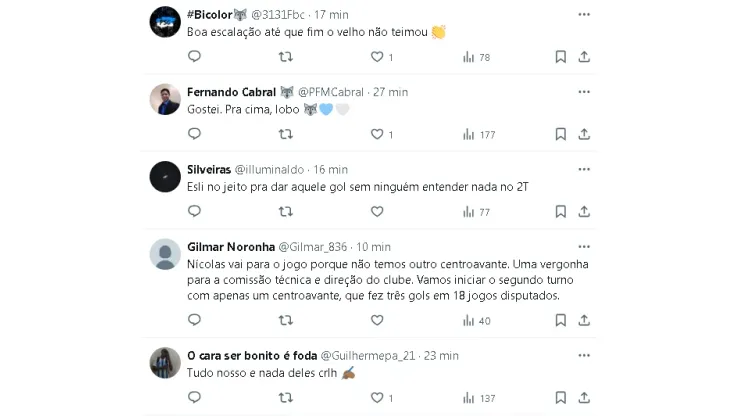Retweet Fernando Cabral's tweet
Screen dimensions: 740x416
(286, 134)
